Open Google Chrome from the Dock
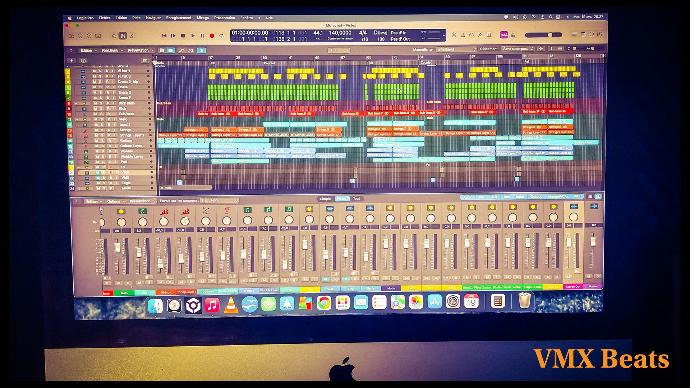 pyautogui.click(x=324, y=304)
